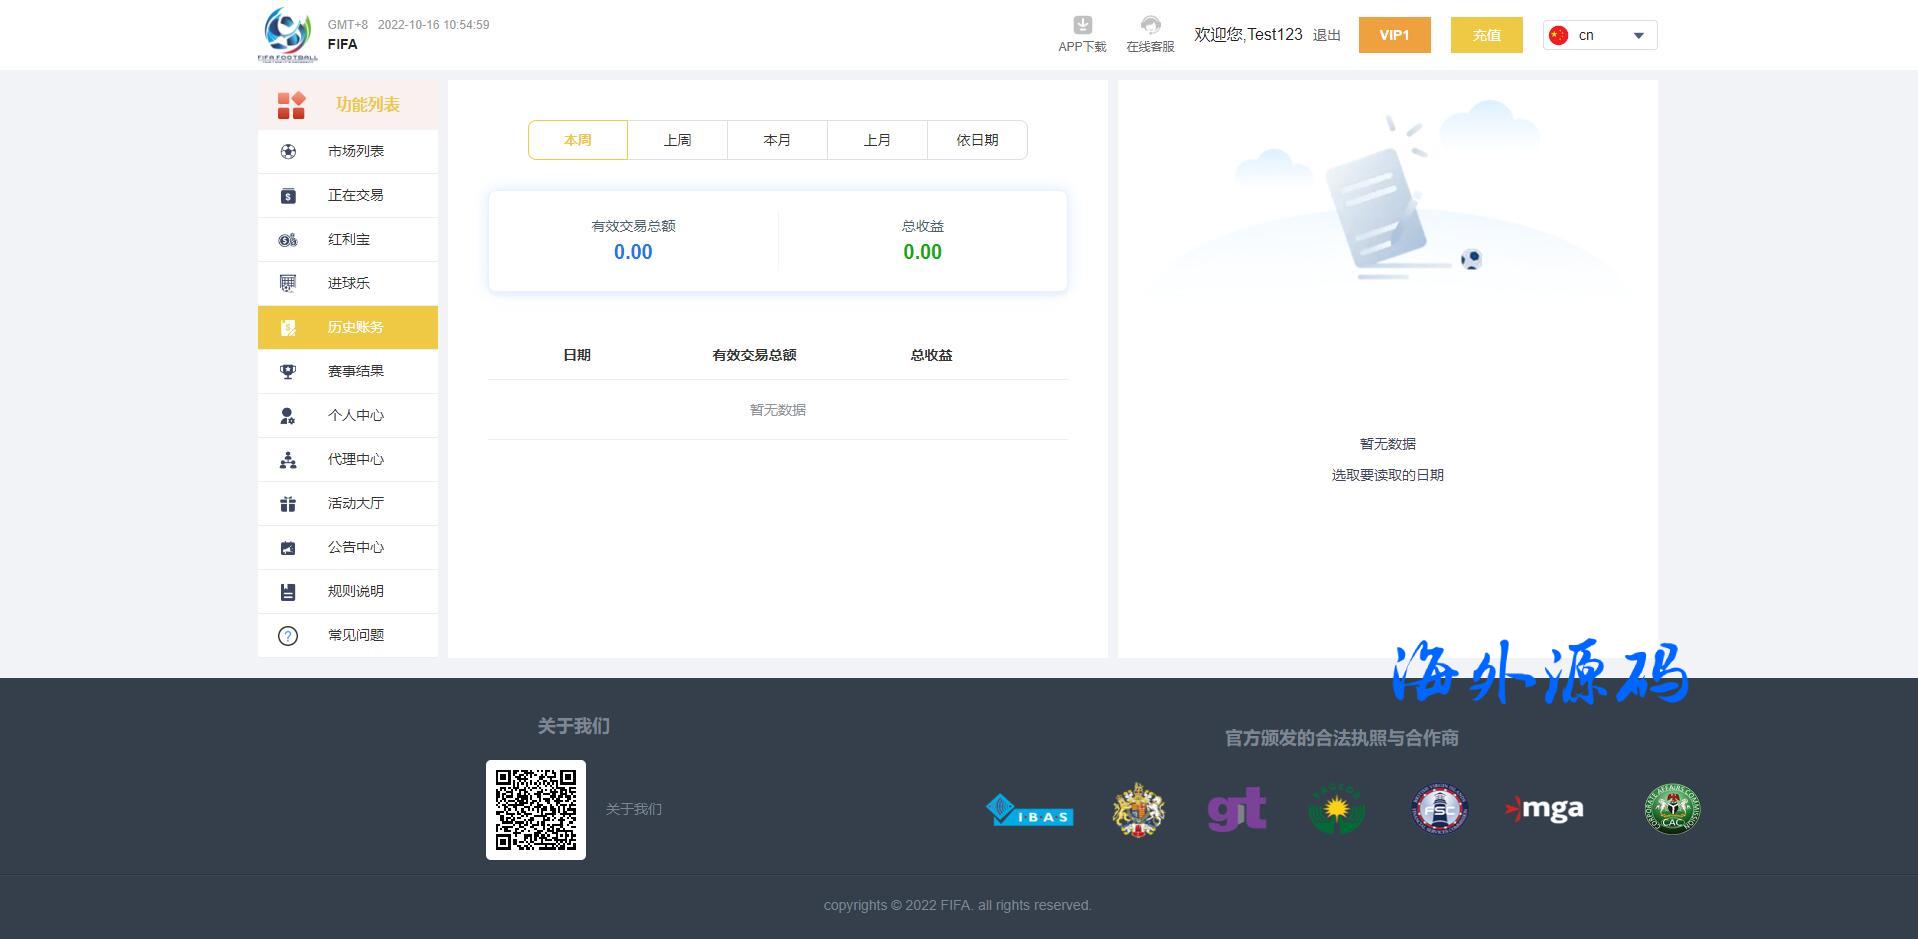Screen dimensions: 1918x939
Task: Select the 本月 tab
Action: (777, 140)
